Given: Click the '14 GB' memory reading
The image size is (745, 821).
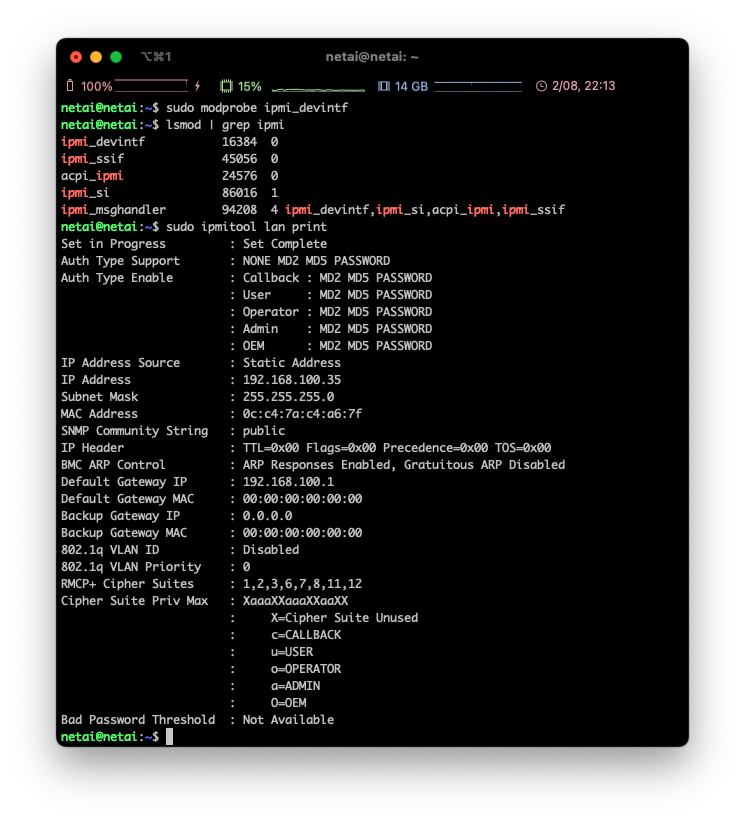Looking at the screenshot, I should coord(411,86).
